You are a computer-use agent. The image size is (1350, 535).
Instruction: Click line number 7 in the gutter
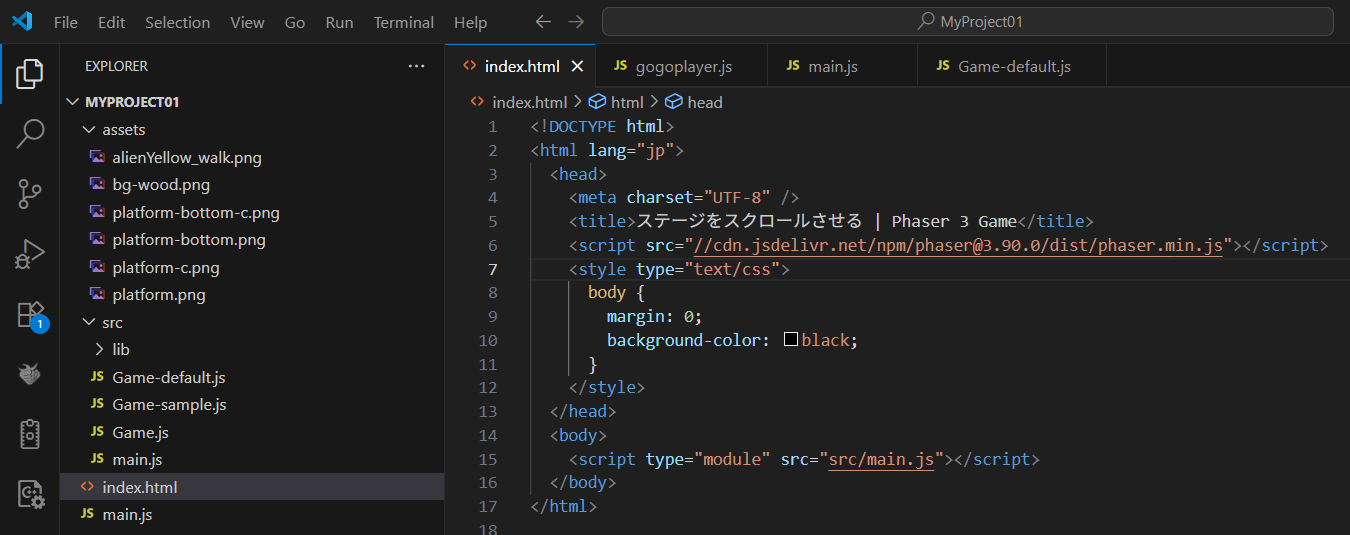point(492,269)
